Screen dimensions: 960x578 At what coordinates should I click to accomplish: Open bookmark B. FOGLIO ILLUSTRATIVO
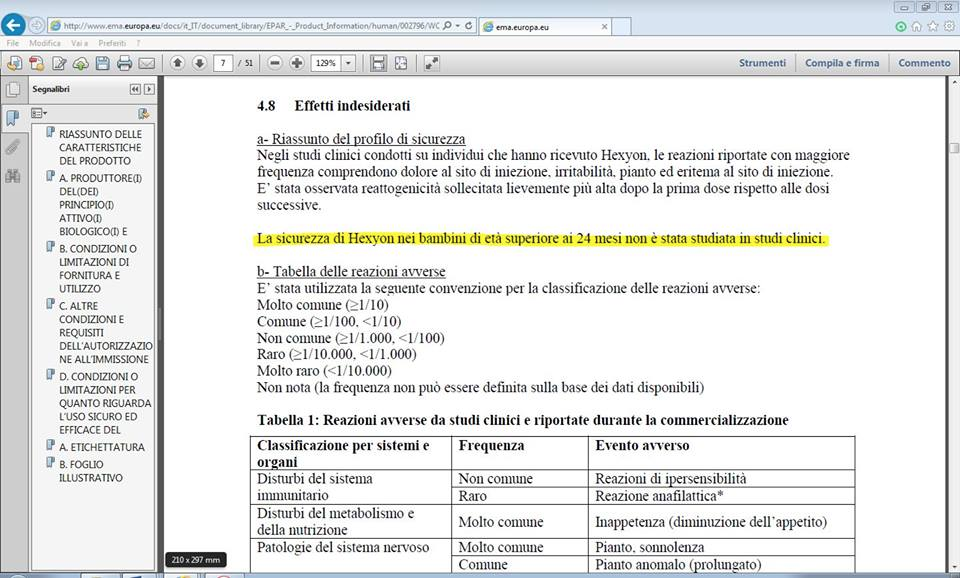tap(91, 471)
